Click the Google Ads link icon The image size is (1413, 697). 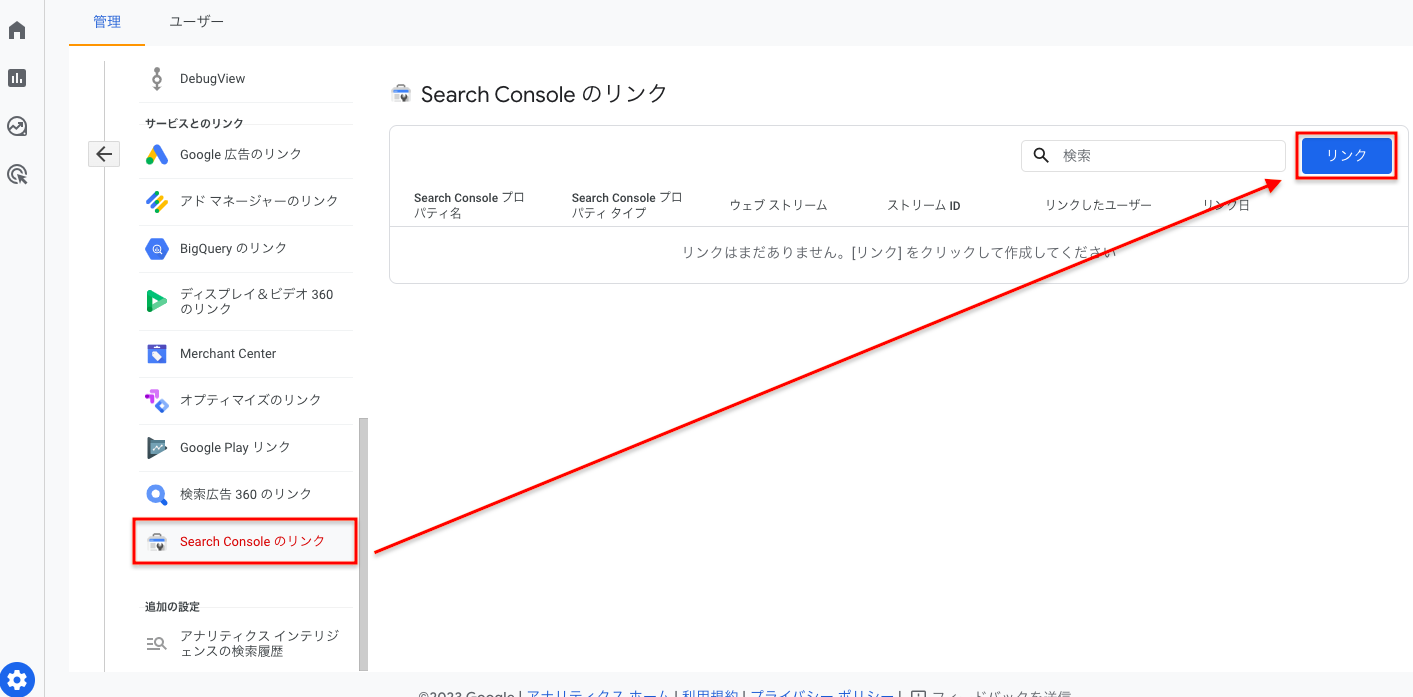156,154
